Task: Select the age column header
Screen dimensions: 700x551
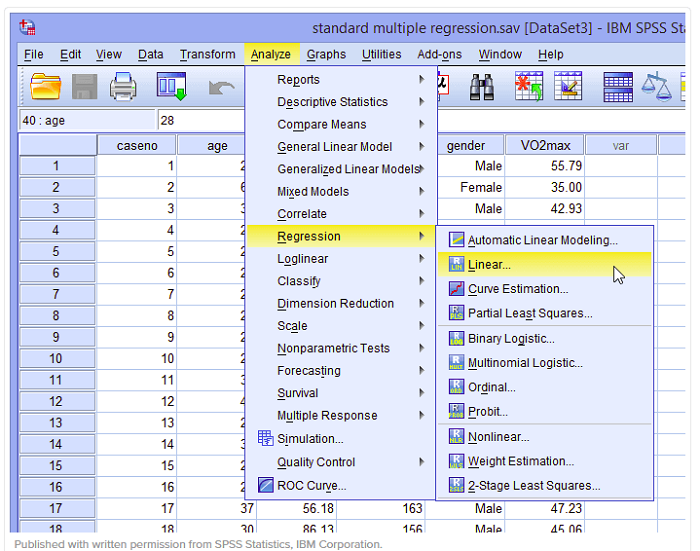Action: [x=211, y=146]
